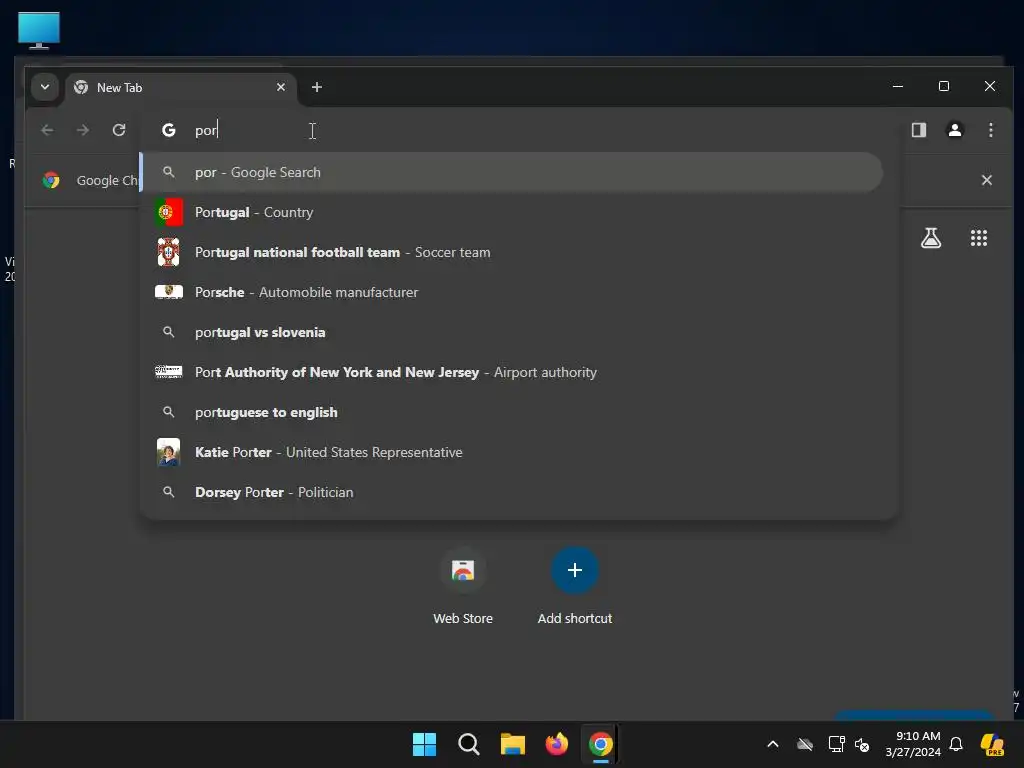The height and width of the screenshot is (768, 1024).
Task: Click the browser forward arrow
Action: (x=83, y=130)
